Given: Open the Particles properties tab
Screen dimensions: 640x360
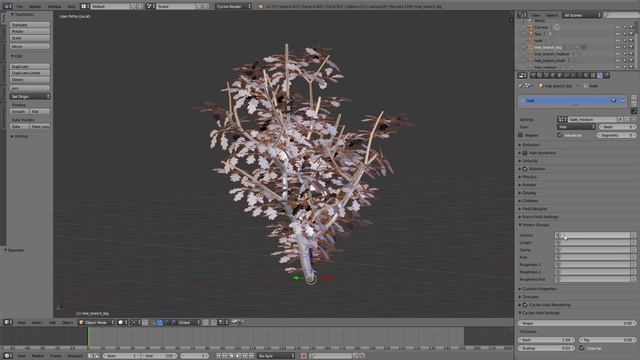Looking at the screenshot, I should click(600, 76).
